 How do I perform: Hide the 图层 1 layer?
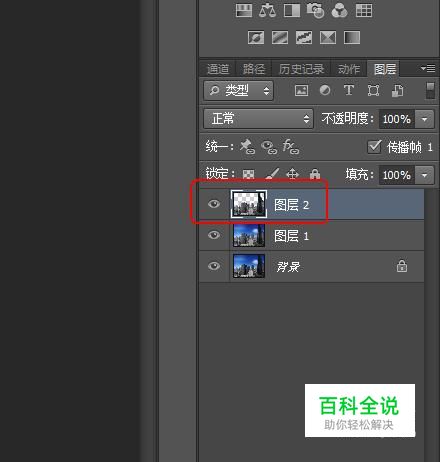tap(214, 235)
